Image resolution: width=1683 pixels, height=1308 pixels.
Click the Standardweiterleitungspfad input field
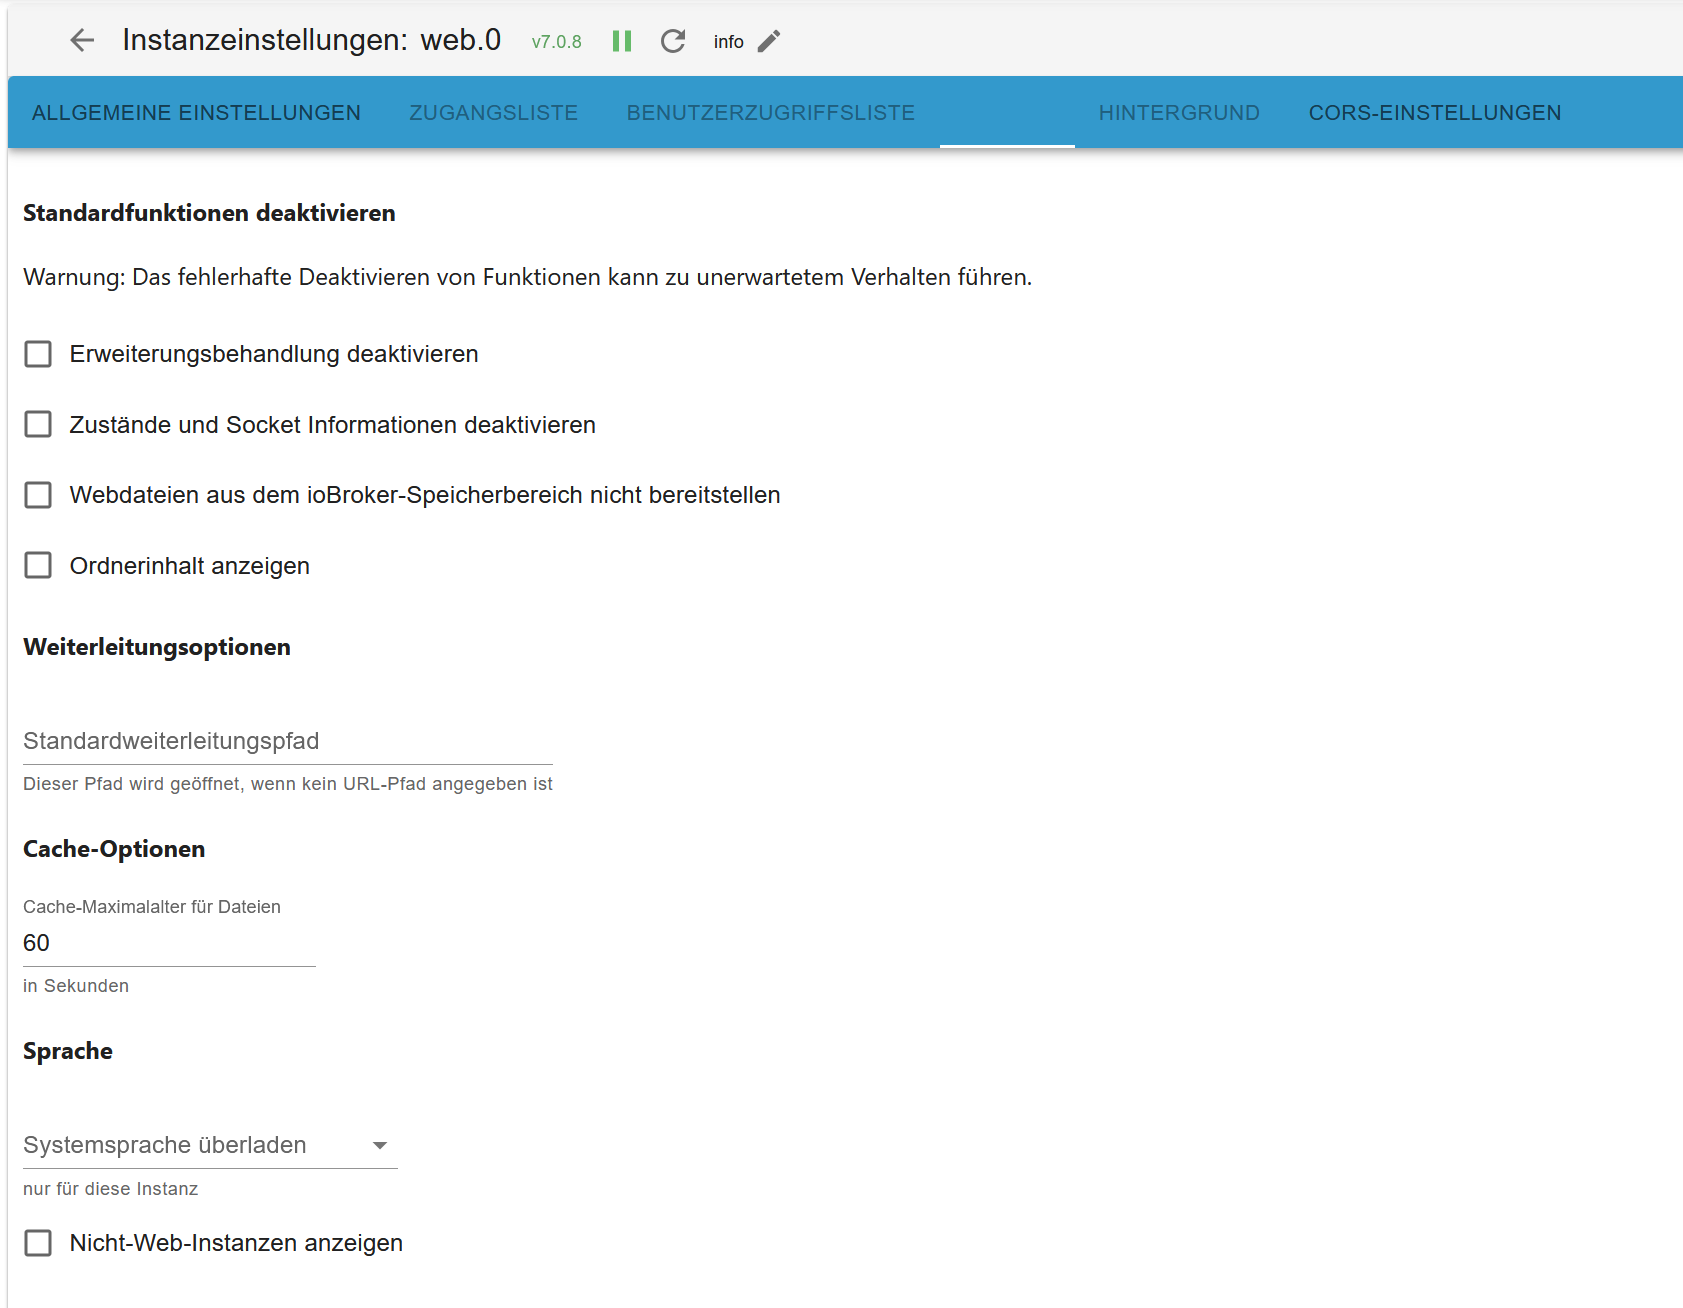pos(287,742)
